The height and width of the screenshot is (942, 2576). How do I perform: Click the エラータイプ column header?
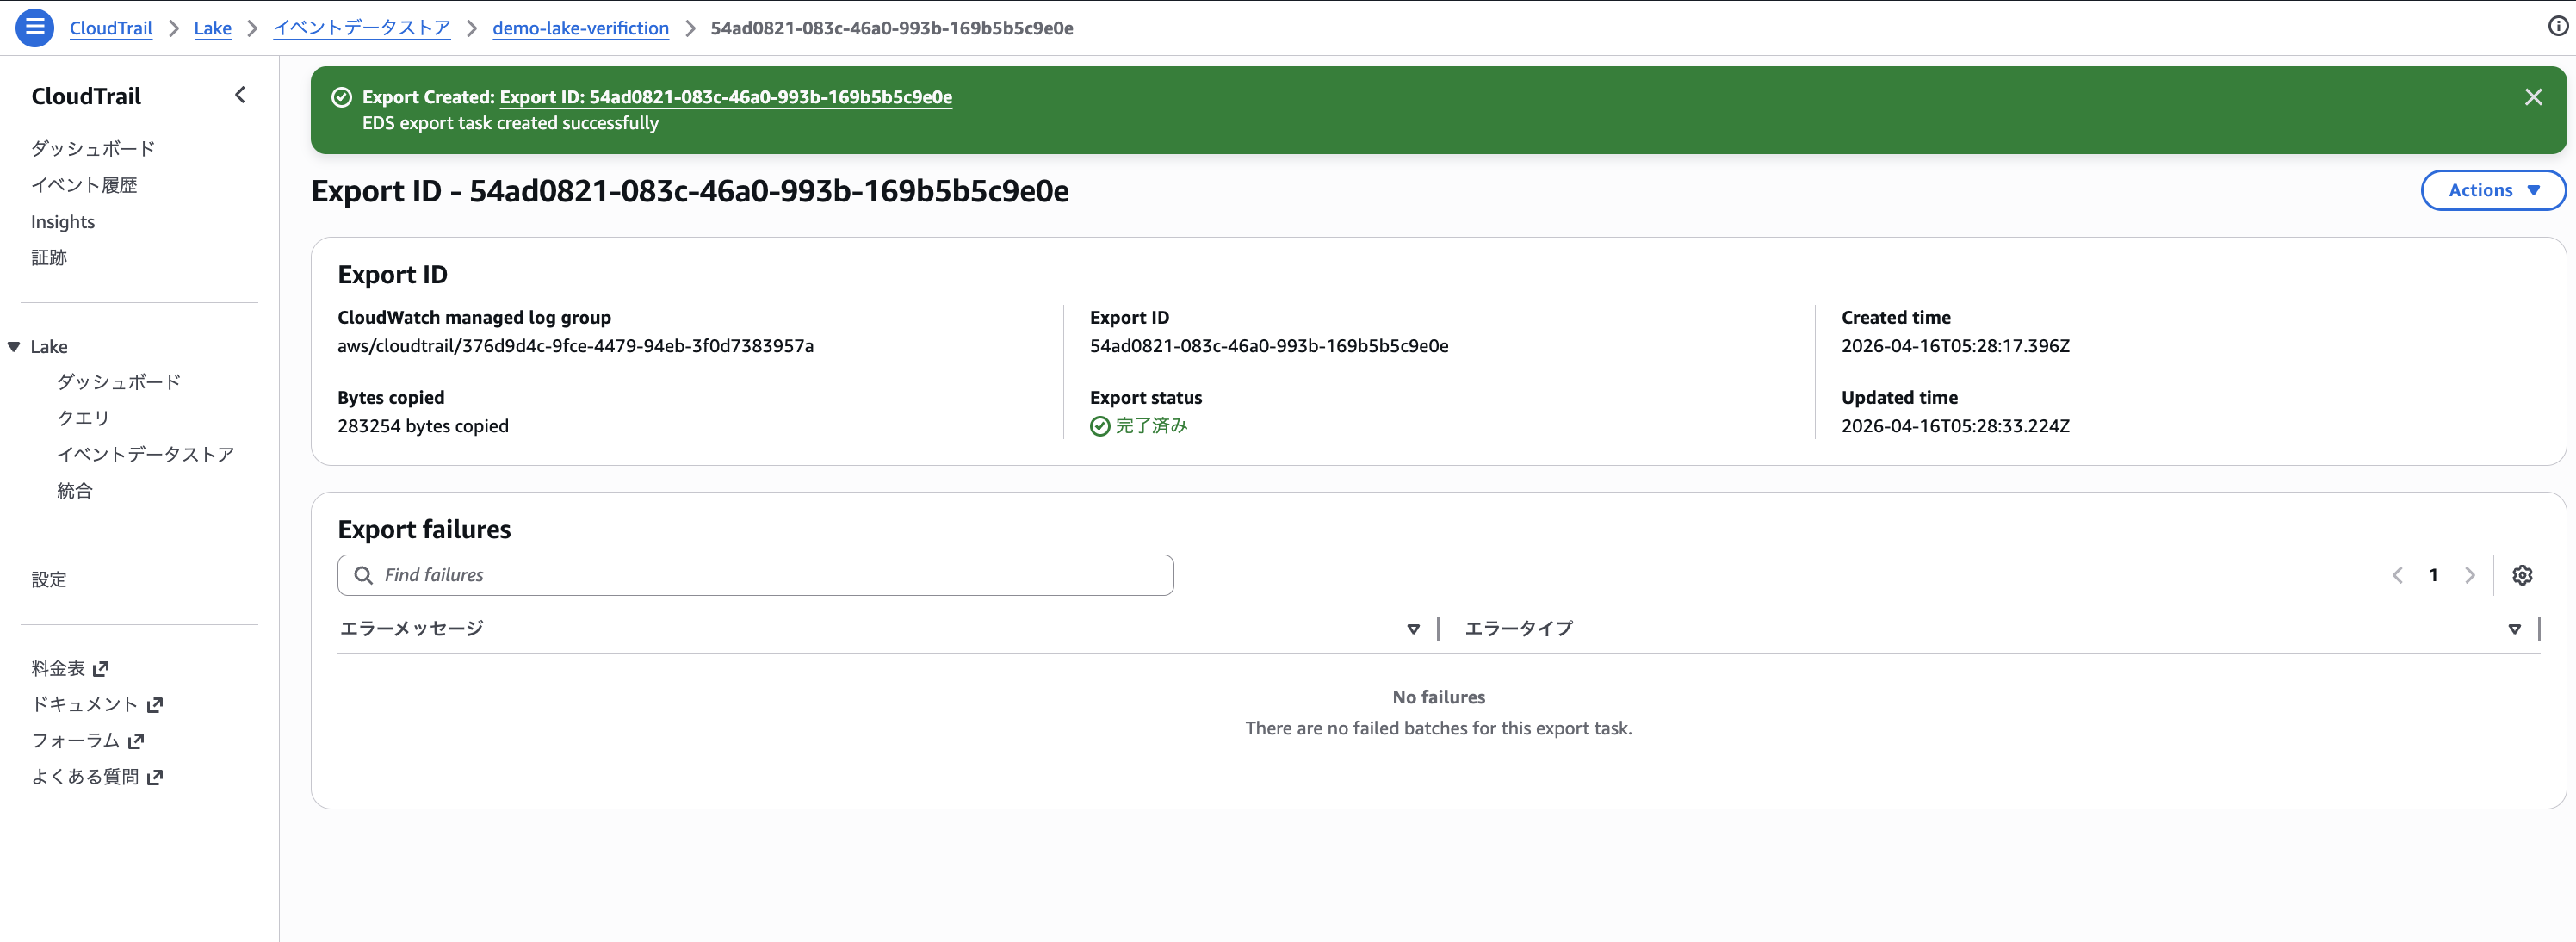1518,629
